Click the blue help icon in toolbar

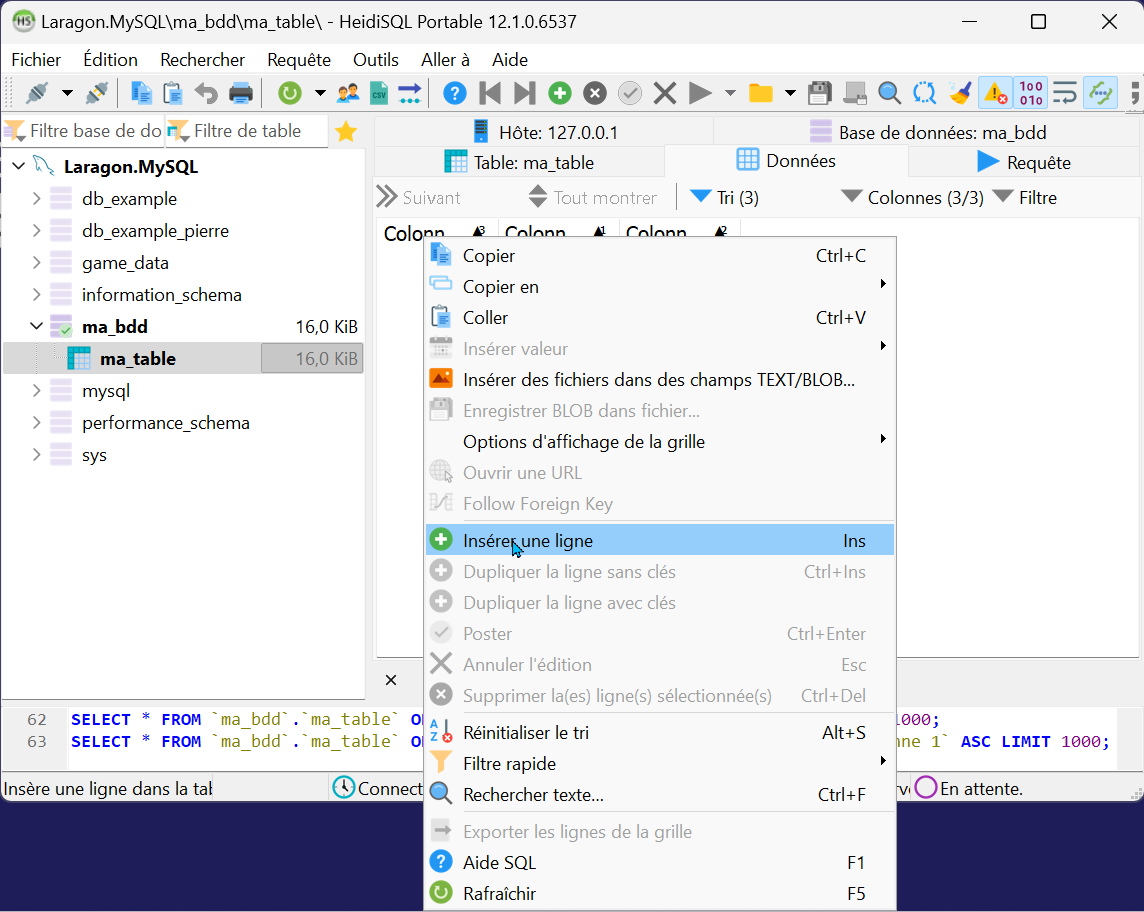coord(455,93)
